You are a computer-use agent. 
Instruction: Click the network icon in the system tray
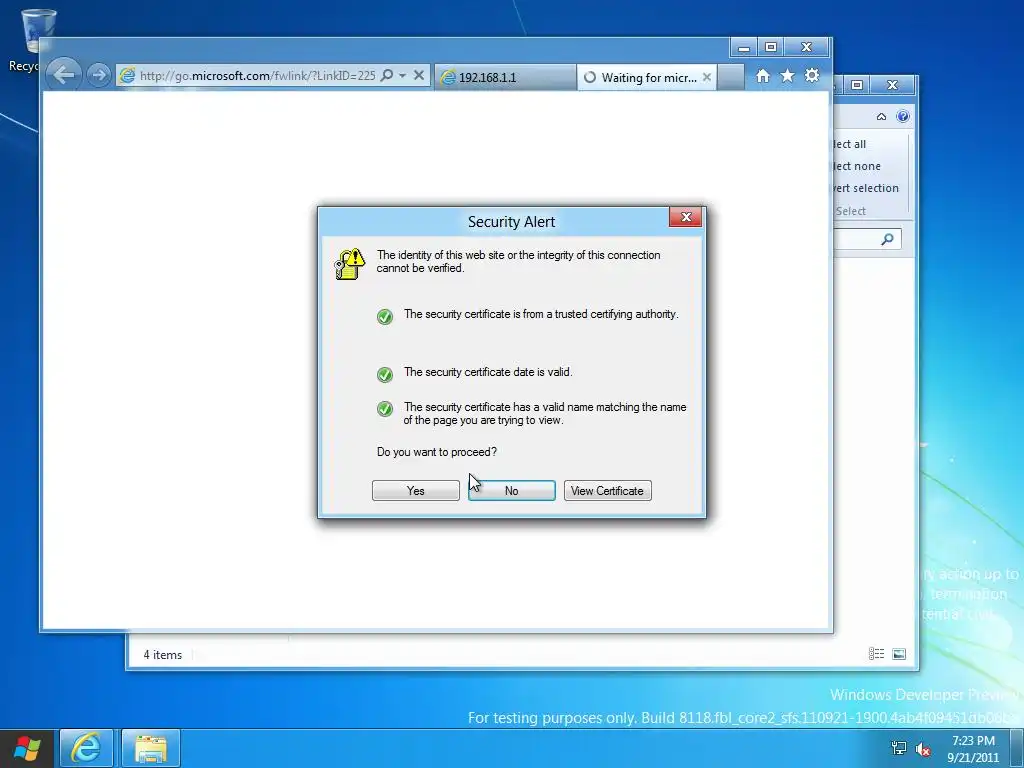pyautogui.click(x=899, y=748)
